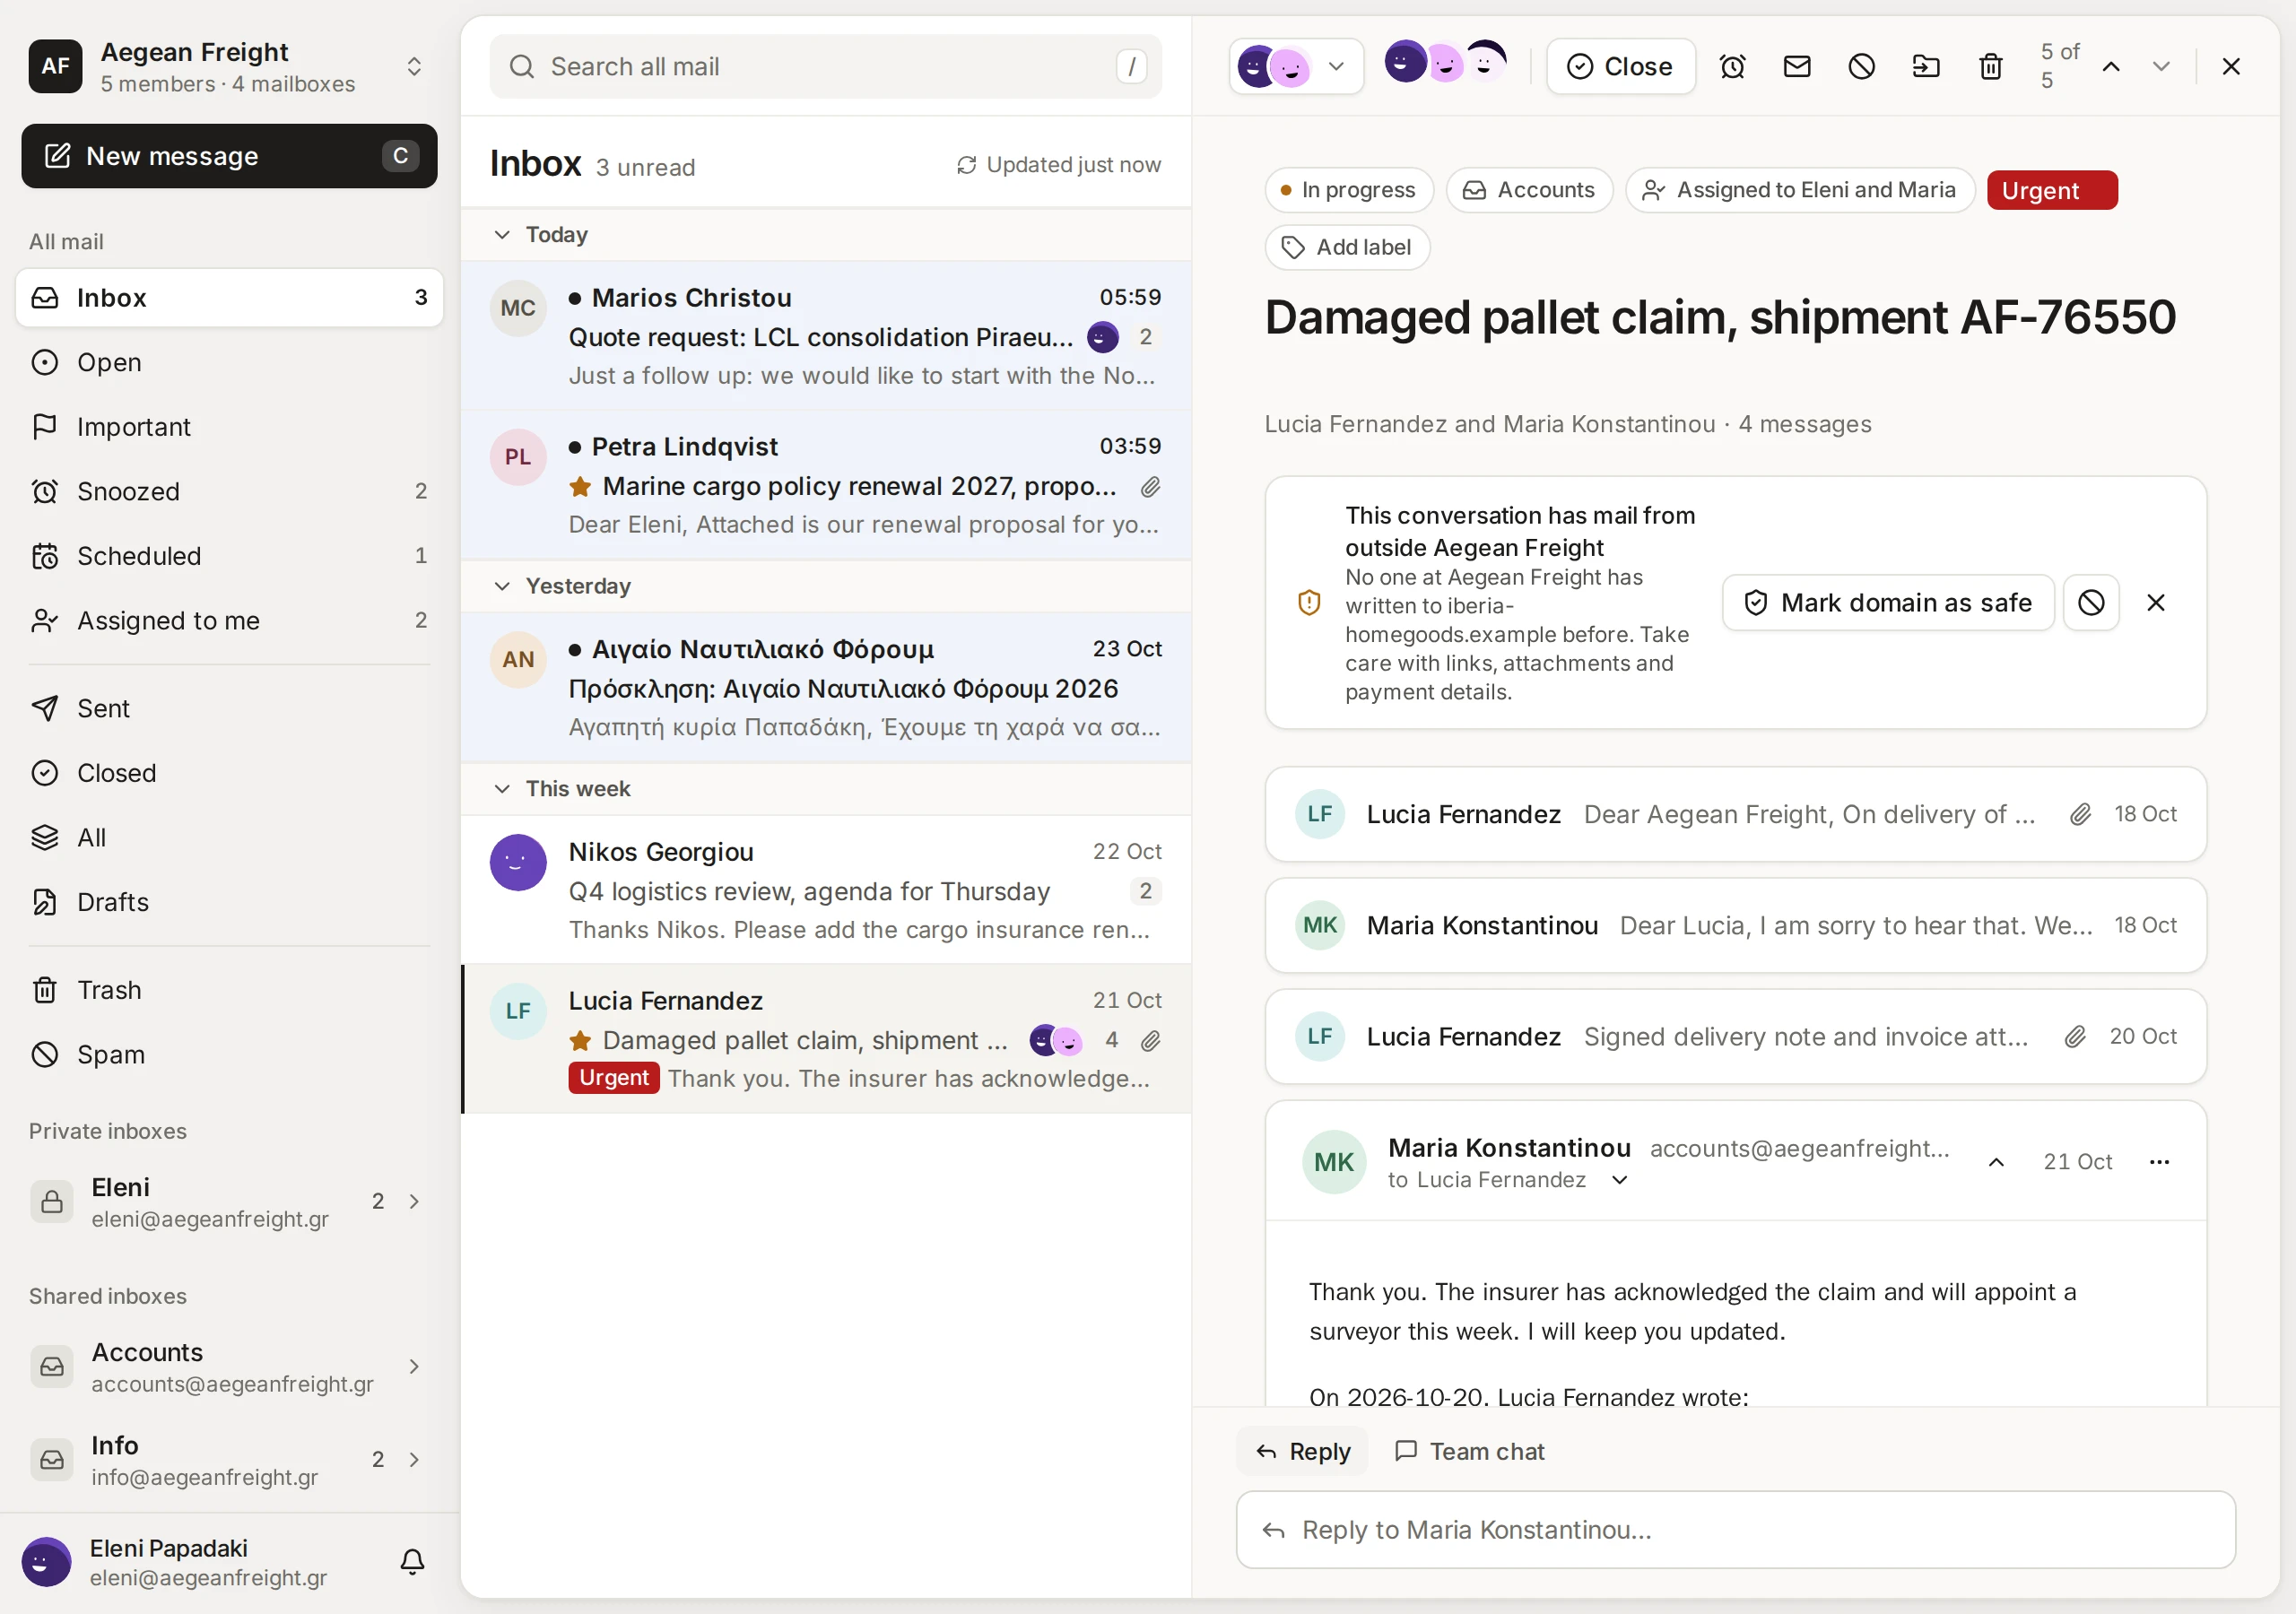Go to the Drafts folder
The height and width of the screenshot is (1614, 2296).
[x=229, y=902]
